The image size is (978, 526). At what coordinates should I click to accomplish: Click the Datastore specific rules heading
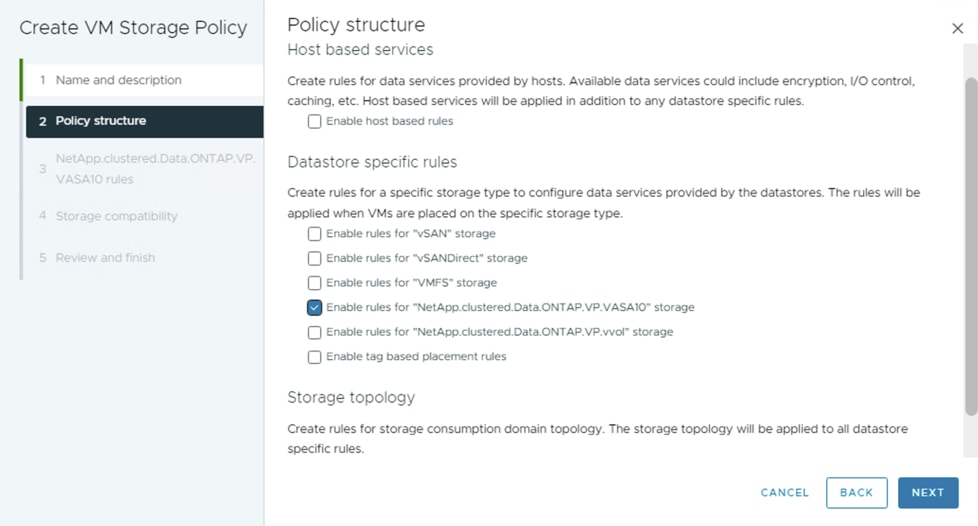[371, 161]
